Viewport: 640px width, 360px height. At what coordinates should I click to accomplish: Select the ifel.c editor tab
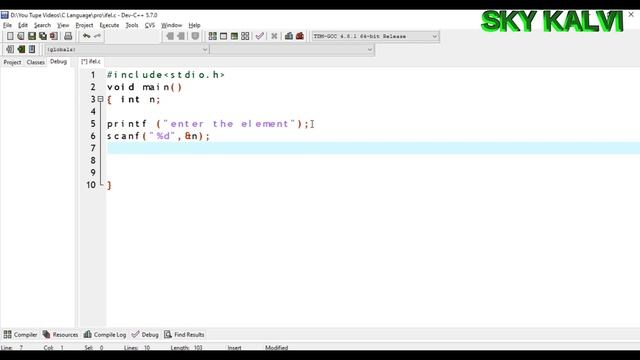91,62
